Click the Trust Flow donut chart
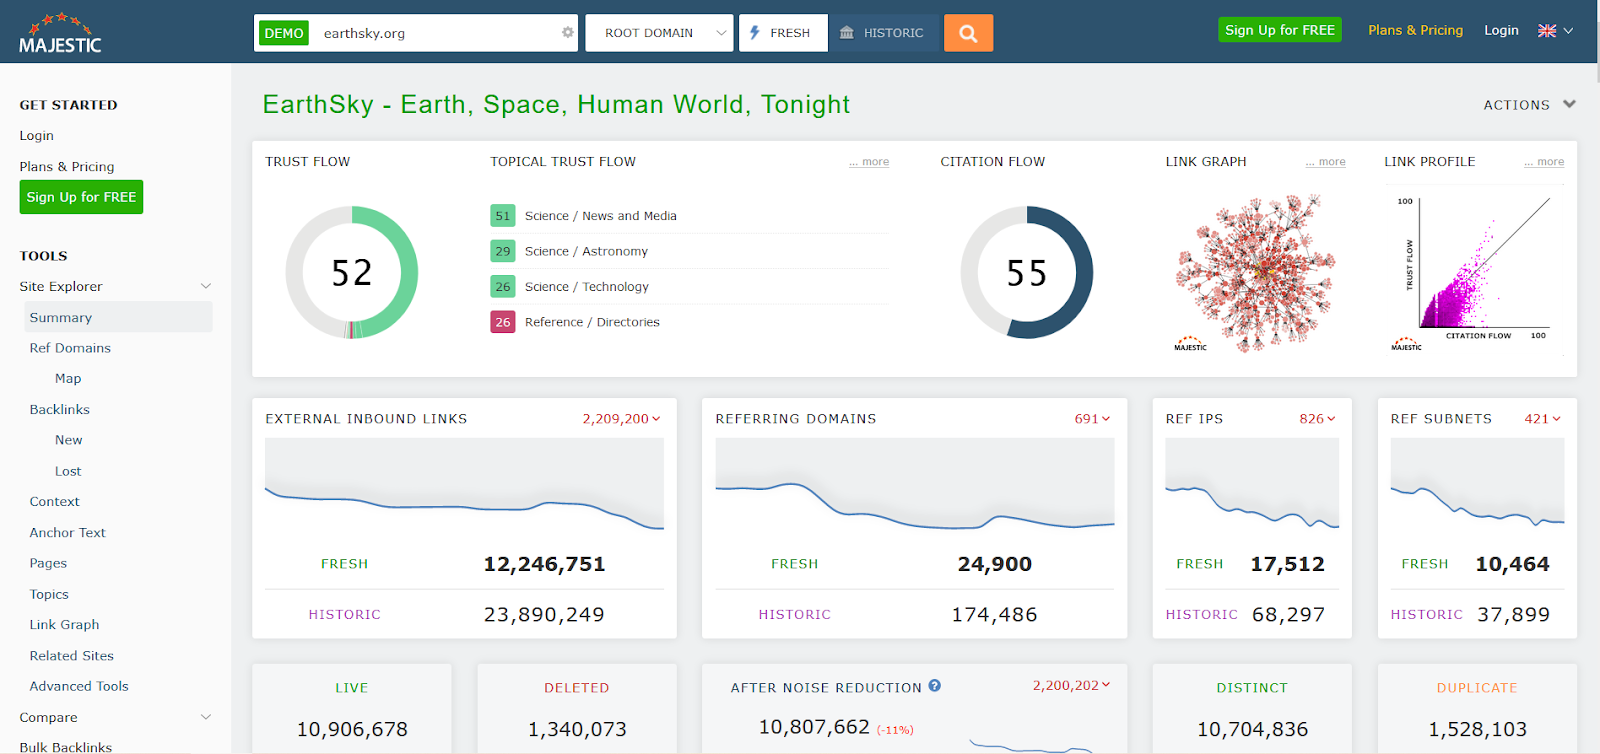This screenshot has width=1600, height=754. point(352,272)
